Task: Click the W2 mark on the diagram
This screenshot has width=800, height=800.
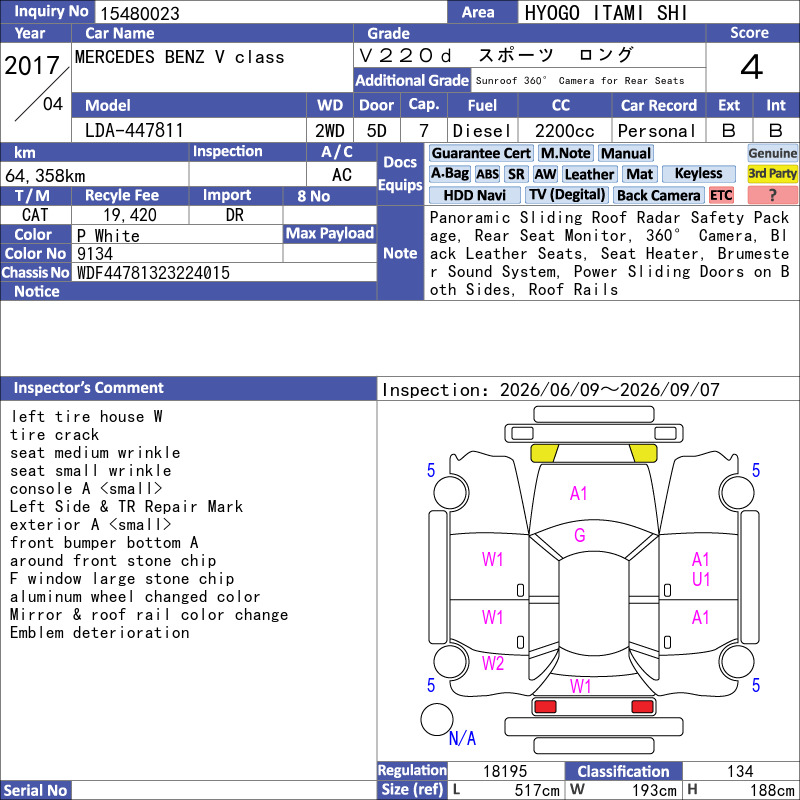Action: (493, 663)
